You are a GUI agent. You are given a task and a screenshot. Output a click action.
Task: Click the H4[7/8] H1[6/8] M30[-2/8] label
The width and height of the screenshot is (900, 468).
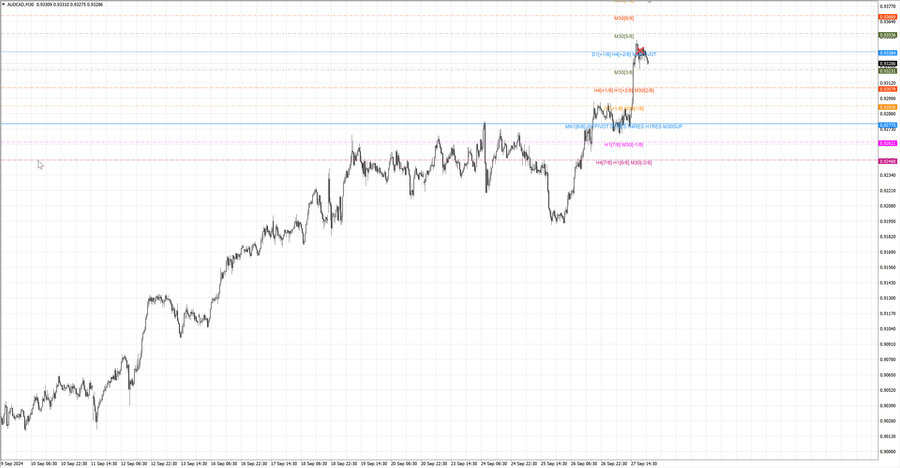click(624, 163)
